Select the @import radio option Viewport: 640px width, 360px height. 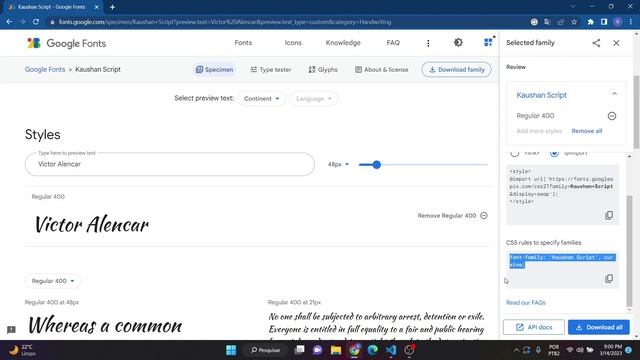554,153
